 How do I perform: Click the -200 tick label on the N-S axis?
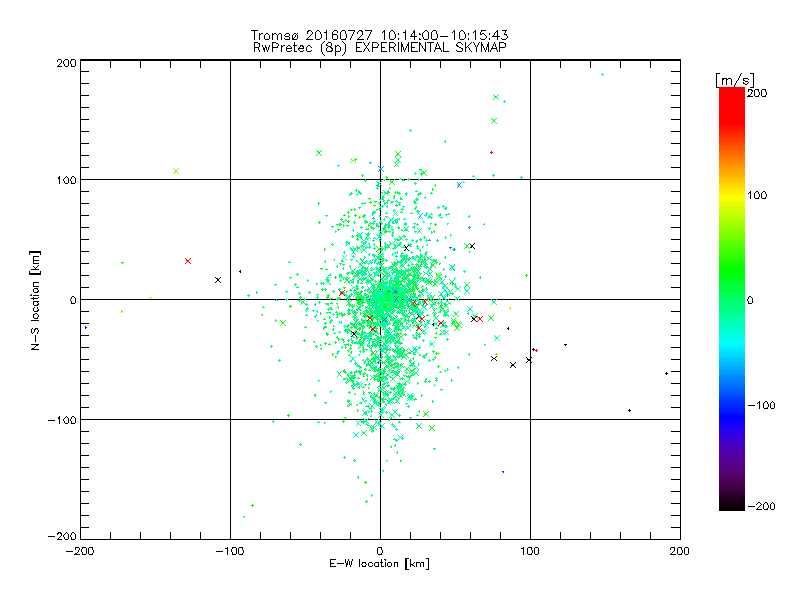pos(62,536)
